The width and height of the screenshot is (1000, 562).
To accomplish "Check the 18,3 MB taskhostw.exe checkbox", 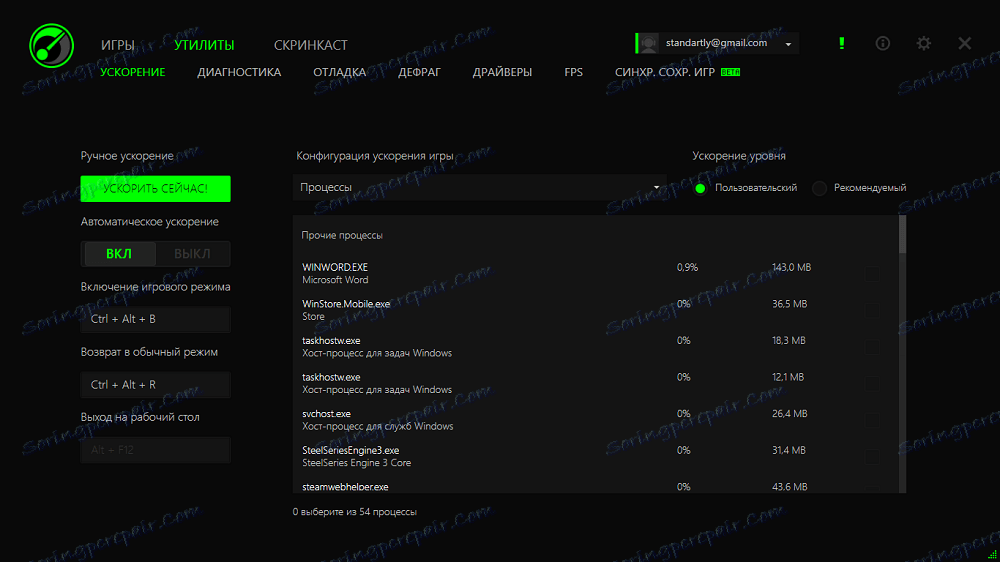I will 872,347.
